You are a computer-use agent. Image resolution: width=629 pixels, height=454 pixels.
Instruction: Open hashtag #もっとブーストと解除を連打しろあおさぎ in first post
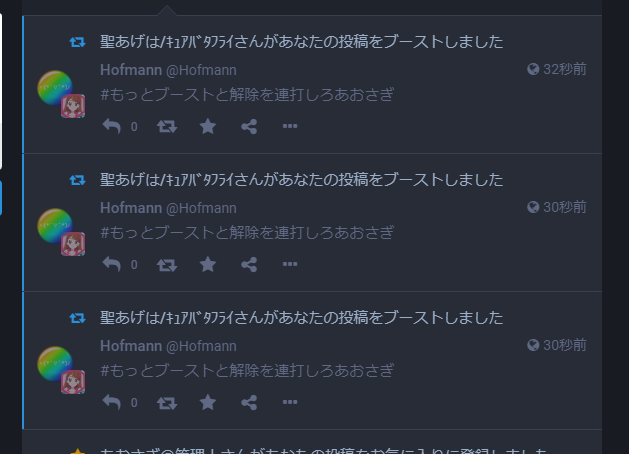(x=247, y=95)
